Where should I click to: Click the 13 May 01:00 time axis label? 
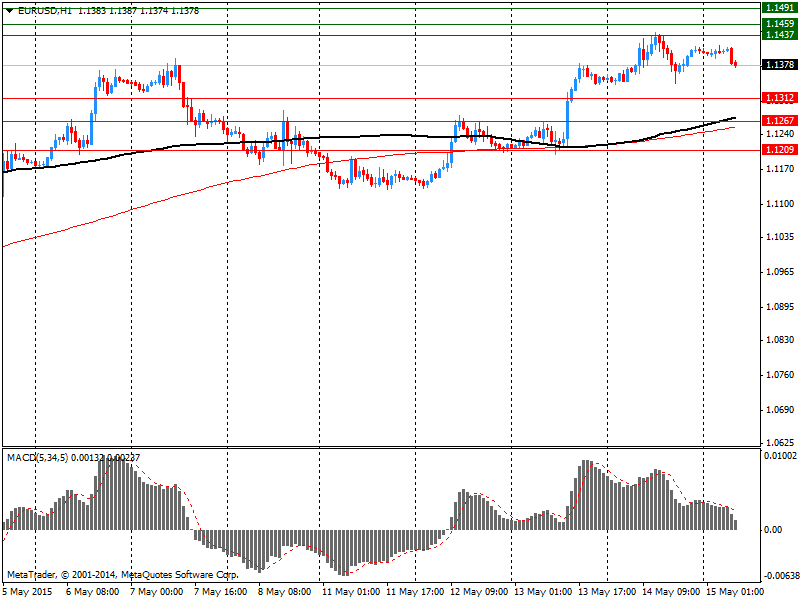542,592
